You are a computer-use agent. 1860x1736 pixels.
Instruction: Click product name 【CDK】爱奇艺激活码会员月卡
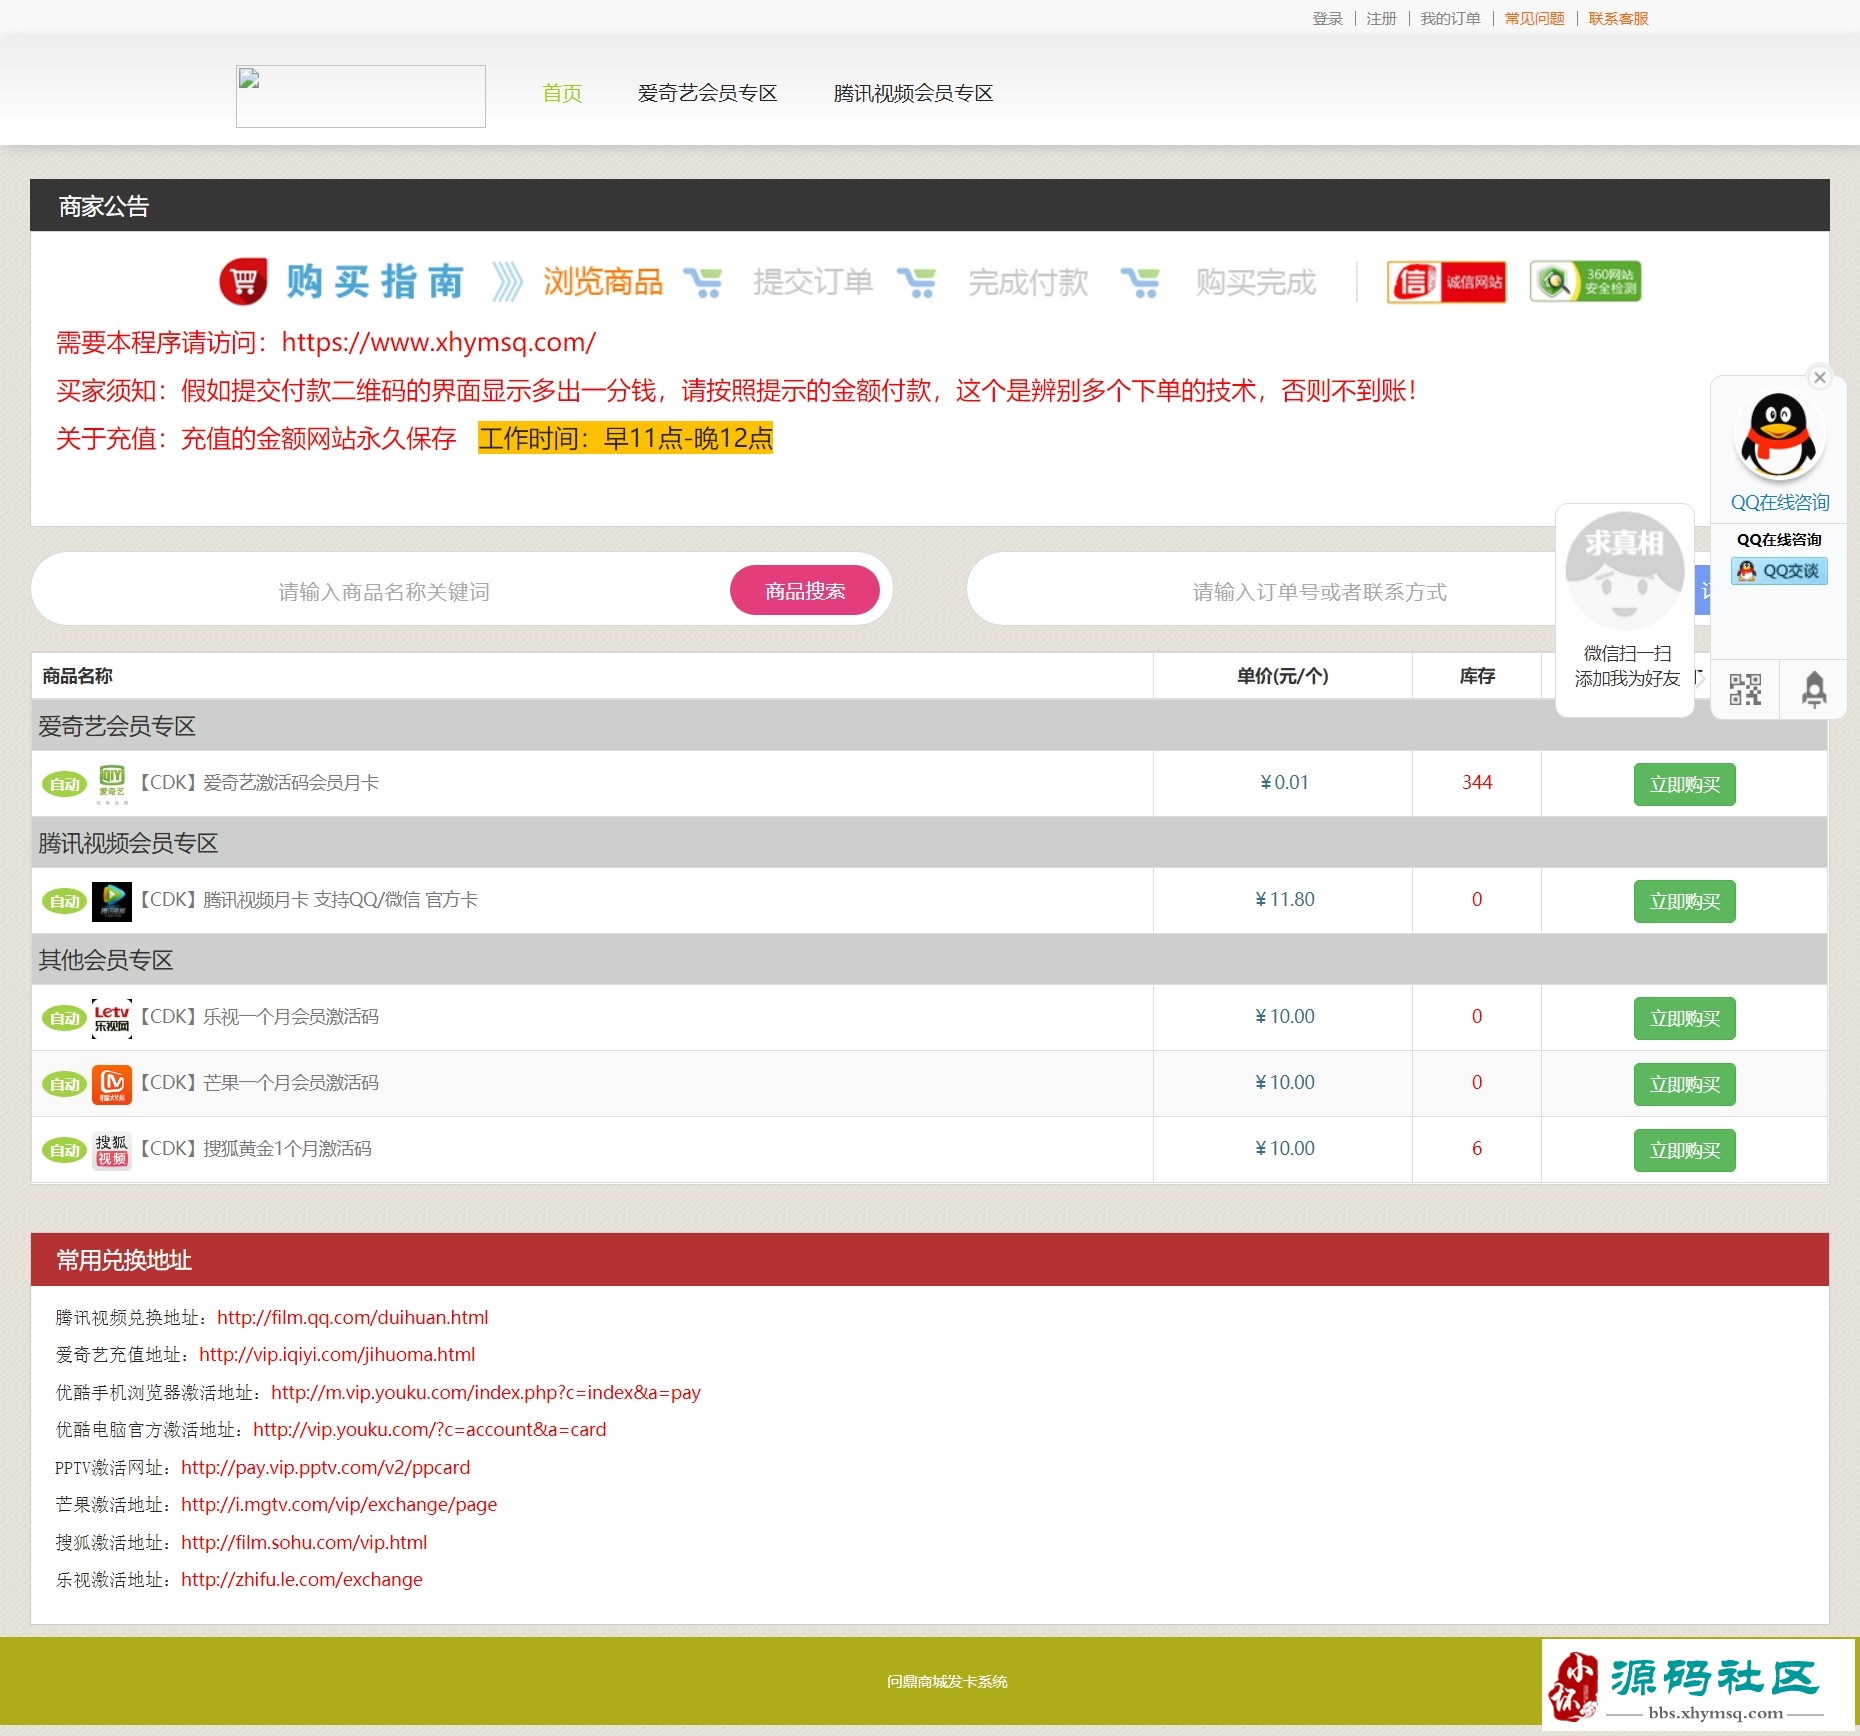[x=256, y=782]
